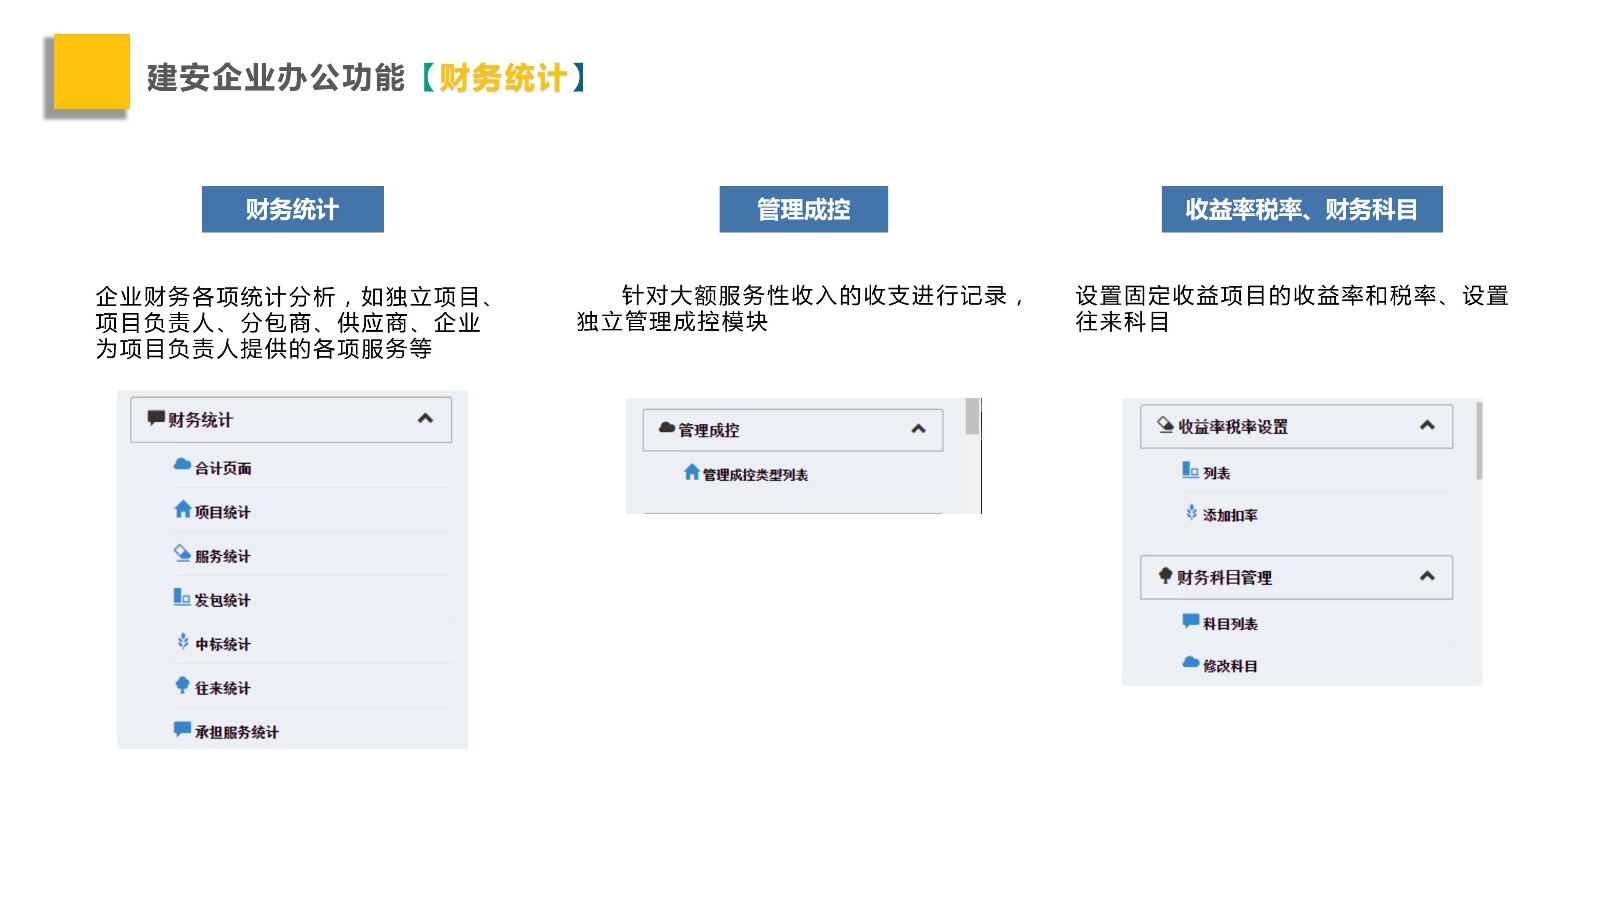Viewport: 1600px width, 900px height.
Task: Click the speech bubble icon in 财务统计 header
Action: [156, 418]
